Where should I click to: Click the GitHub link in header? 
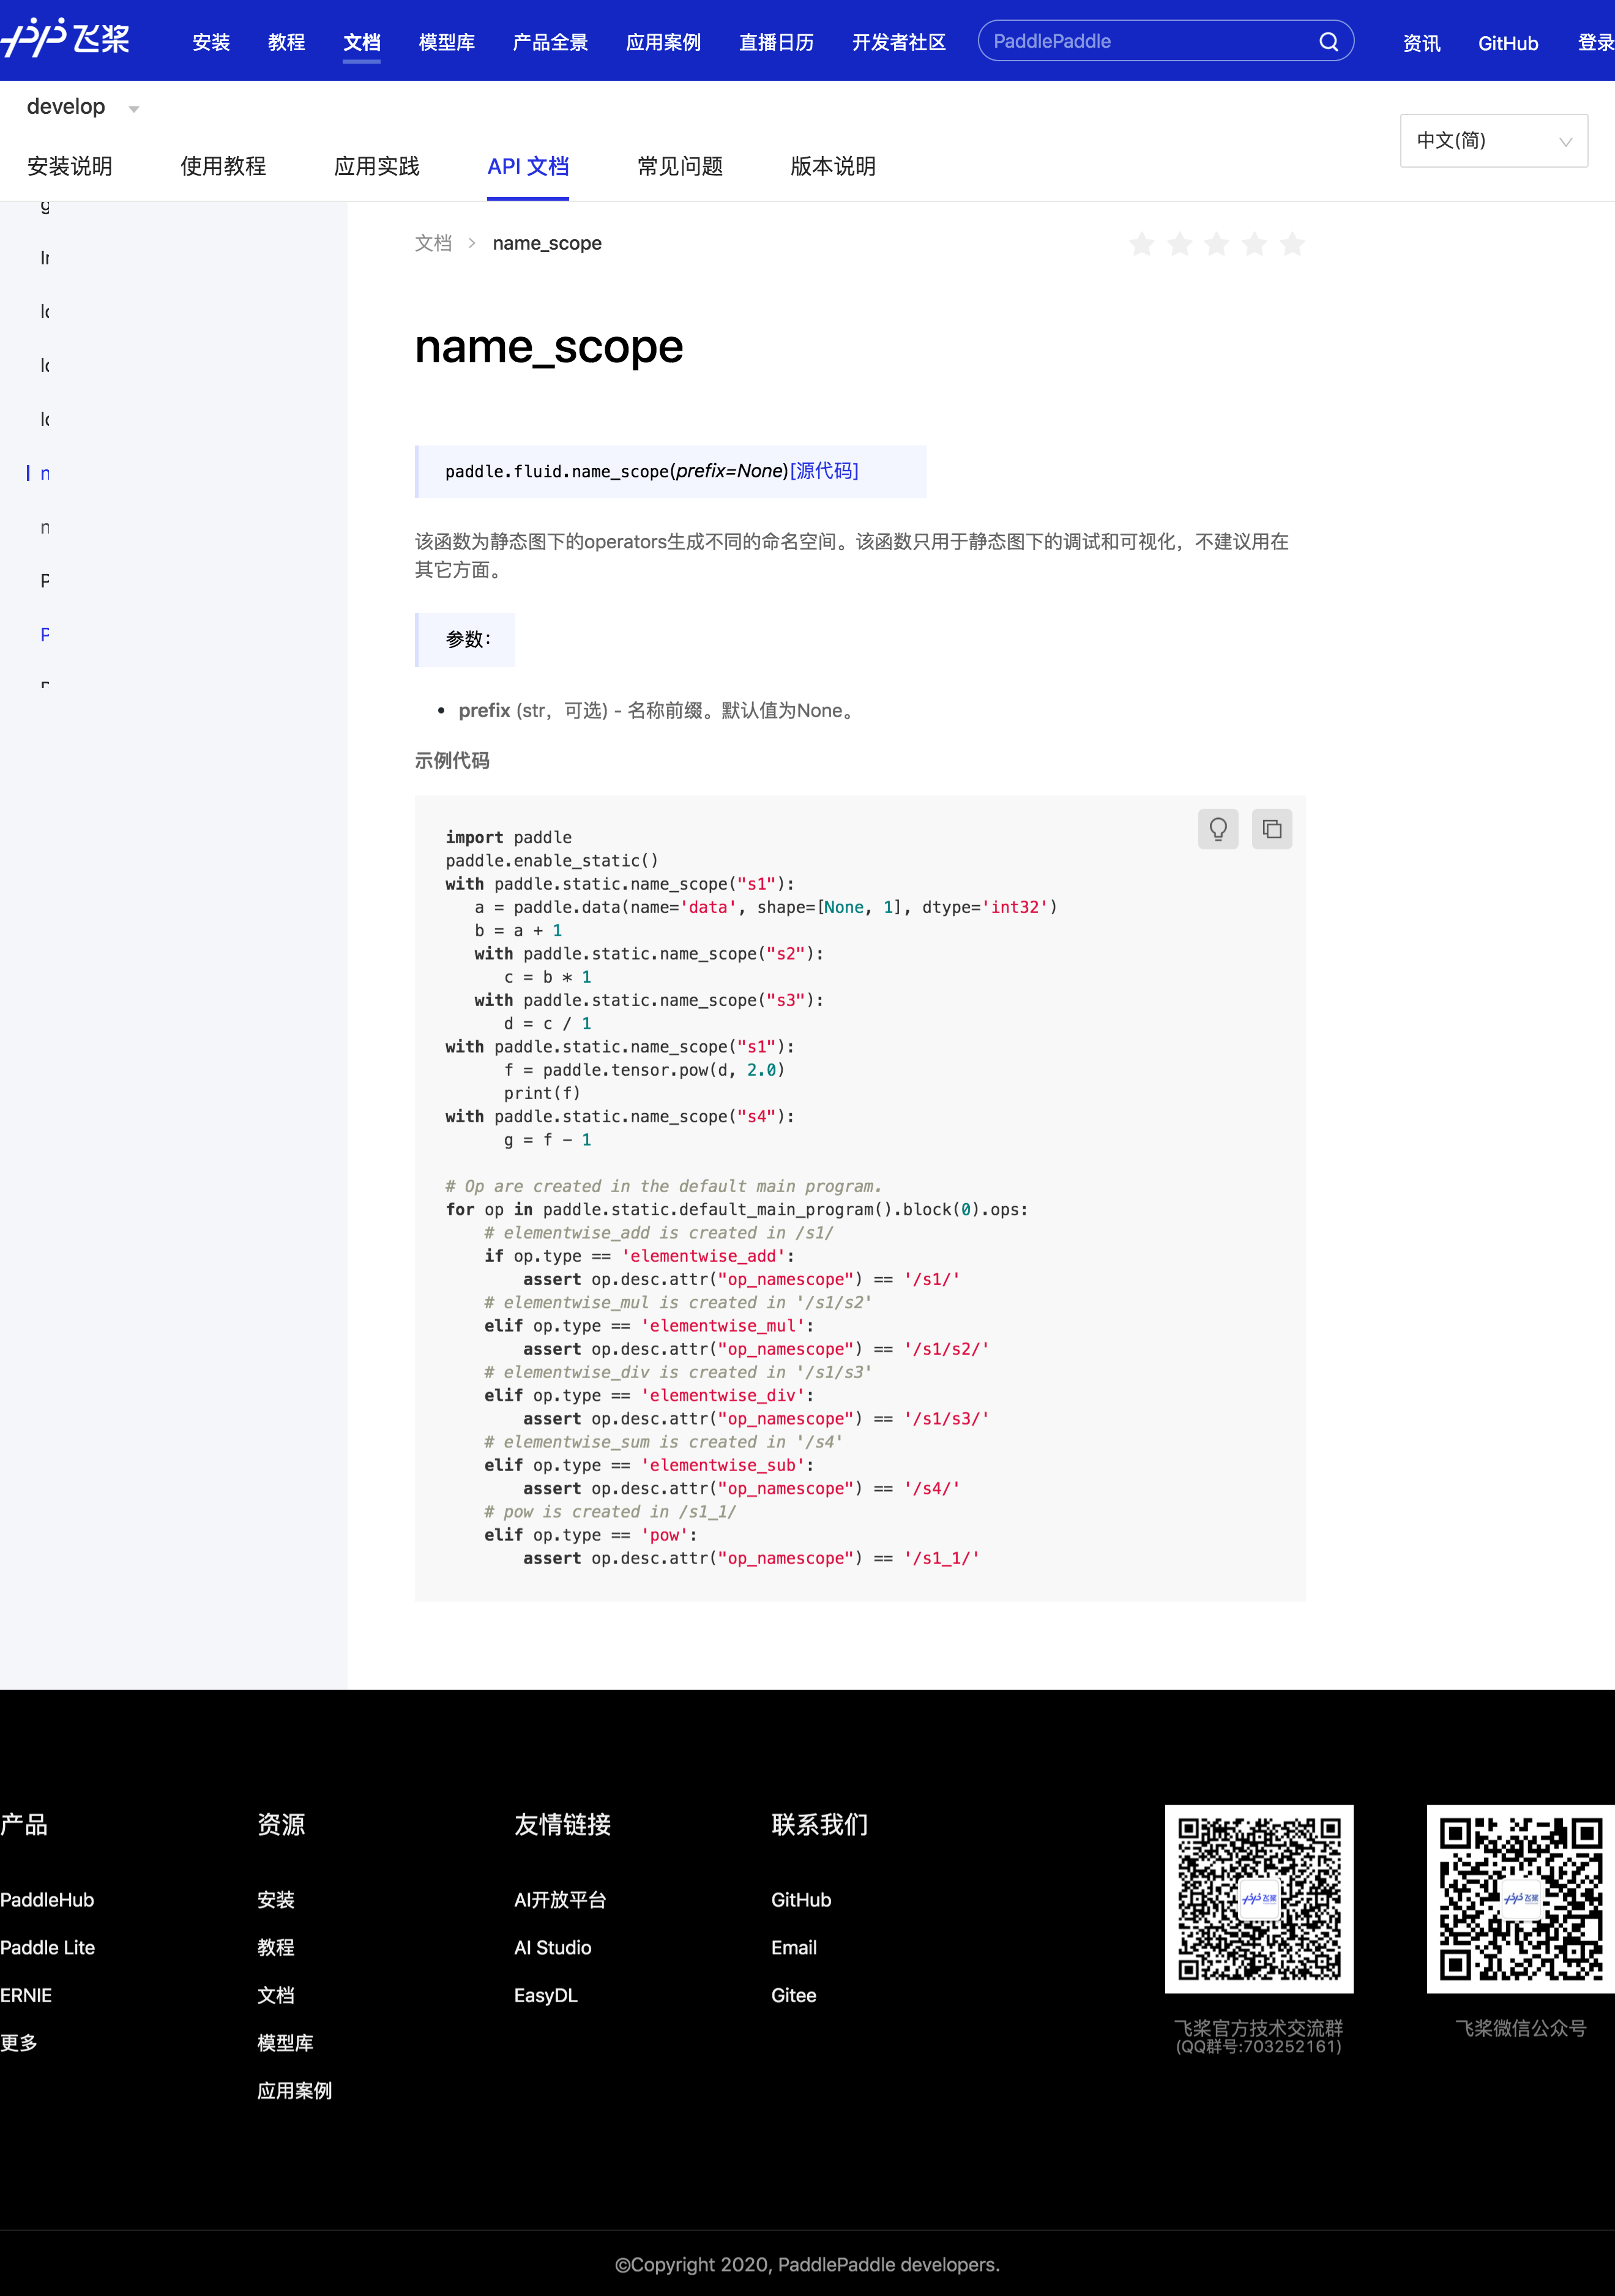pyautogui.click(x=1507, y=43)
